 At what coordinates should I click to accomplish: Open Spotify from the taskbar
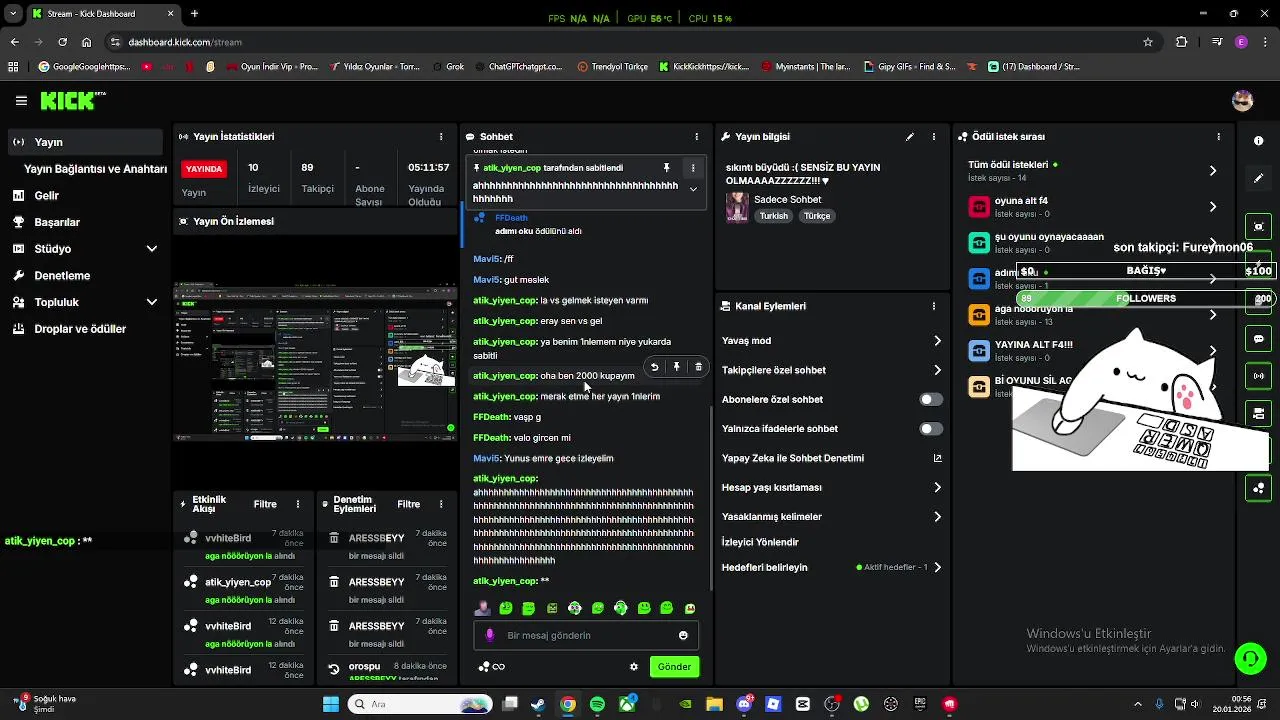(x=597, y=704)
